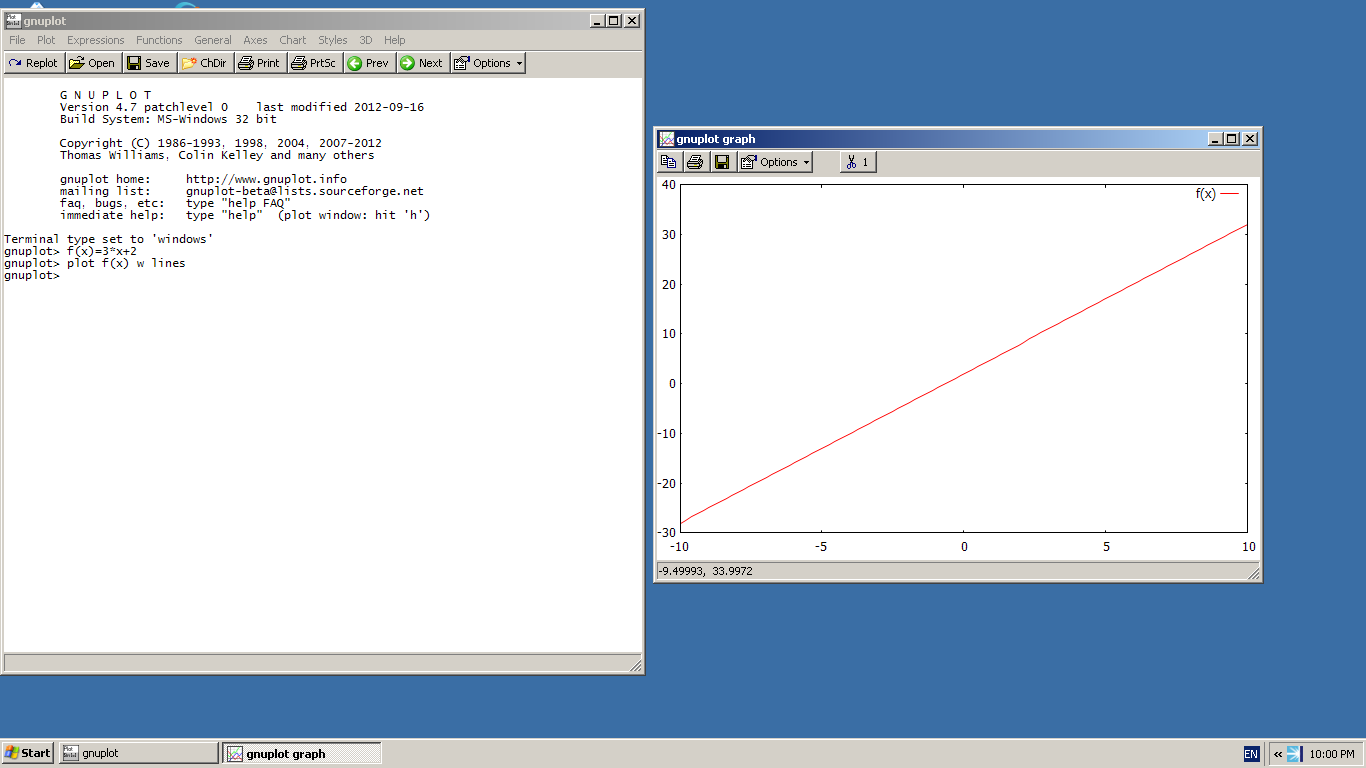Click the scissors "1" button in graph window
This screenshot has height=768, width=1366.
point(858,162)
